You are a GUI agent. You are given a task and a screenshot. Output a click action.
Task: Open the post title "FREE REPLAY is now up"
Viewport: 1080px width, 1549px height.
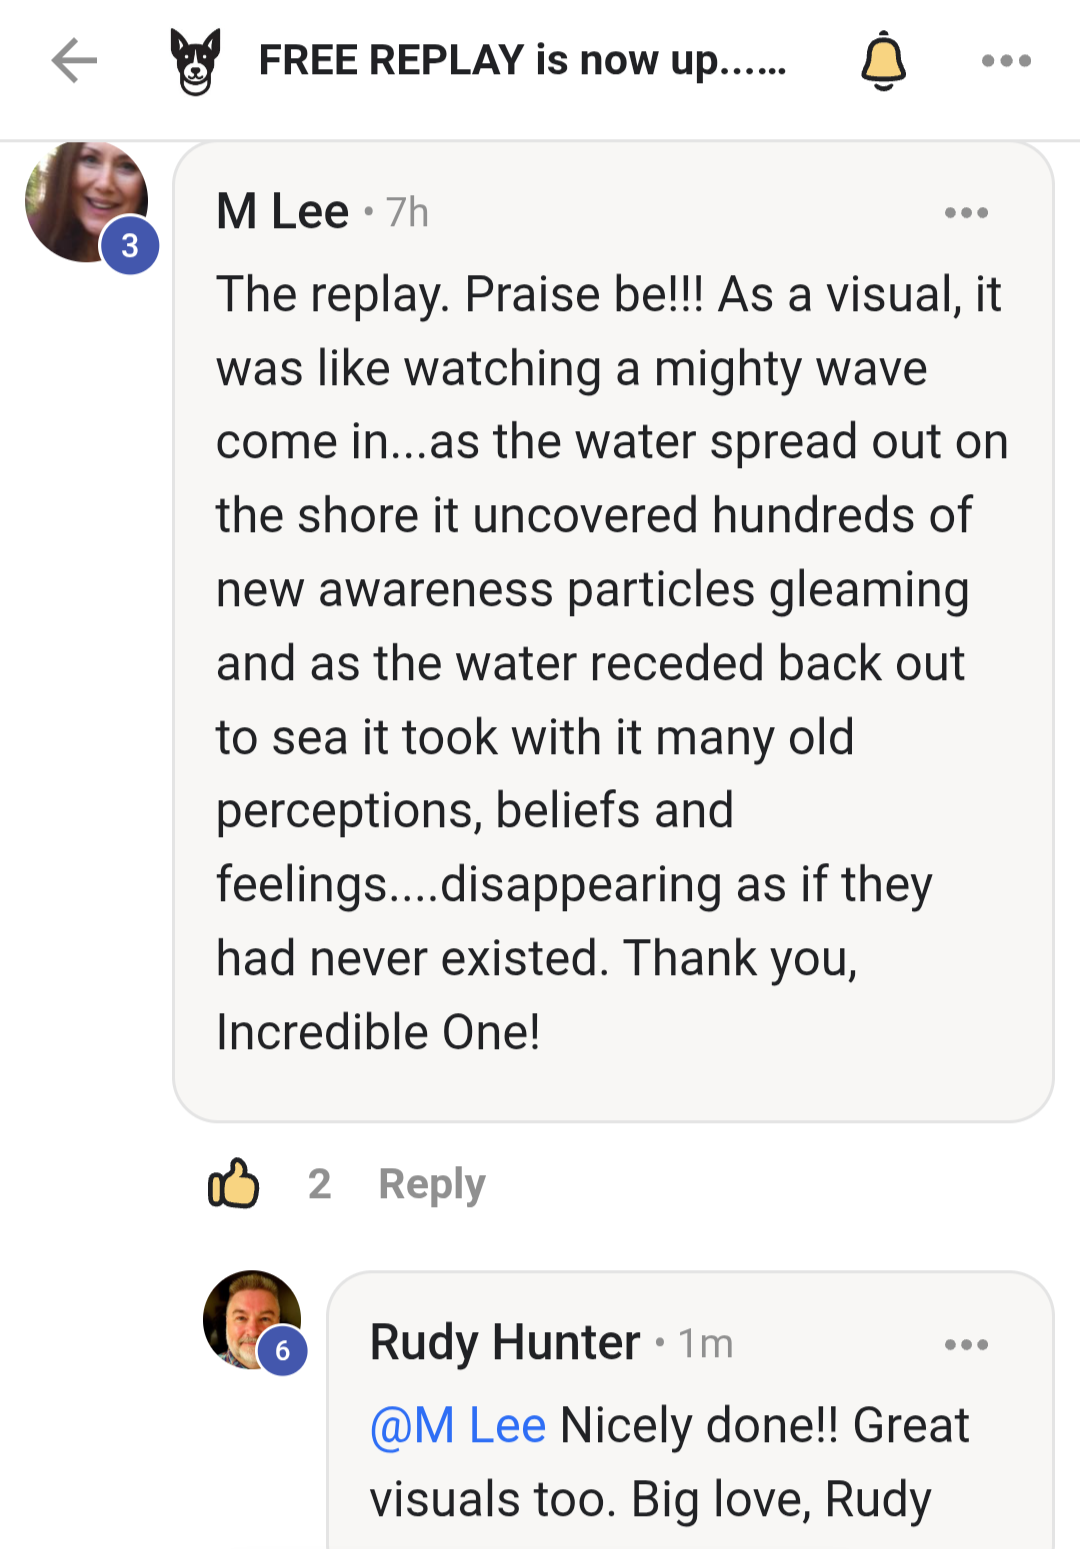tap(522, 61)
